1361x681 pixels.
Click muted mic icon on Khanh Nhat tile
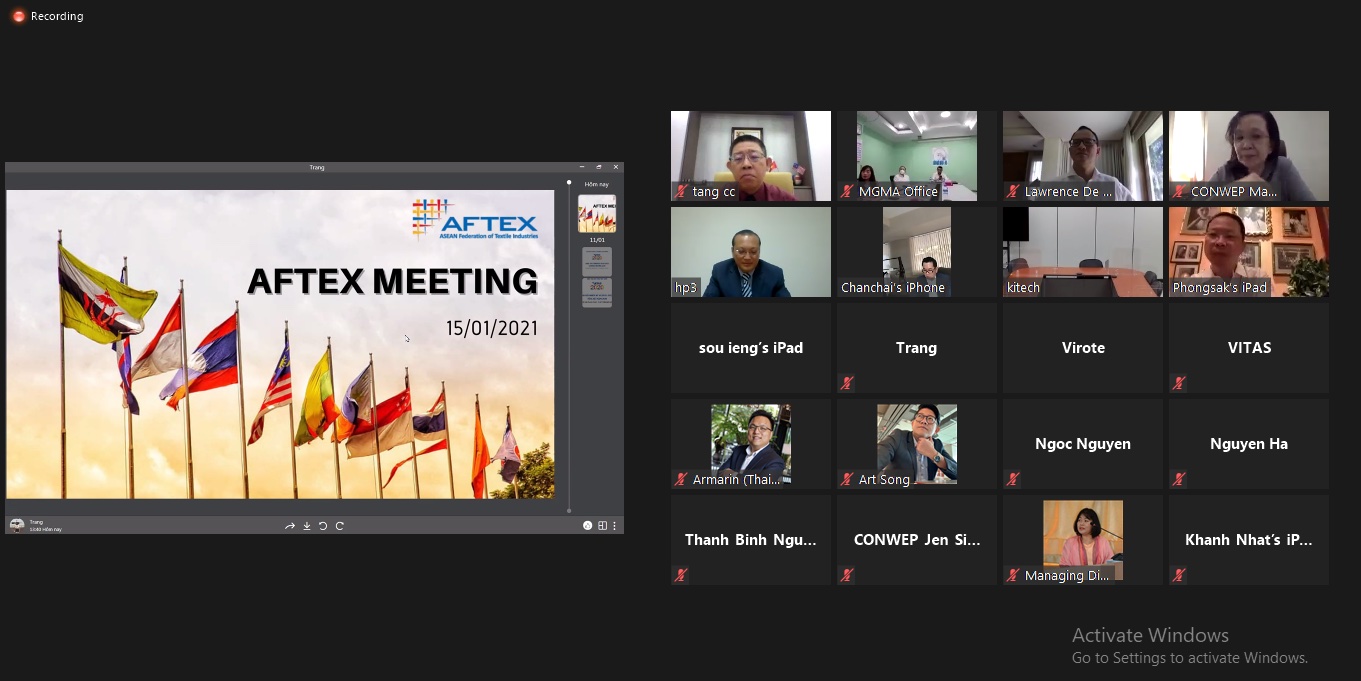pos(1179,575)
